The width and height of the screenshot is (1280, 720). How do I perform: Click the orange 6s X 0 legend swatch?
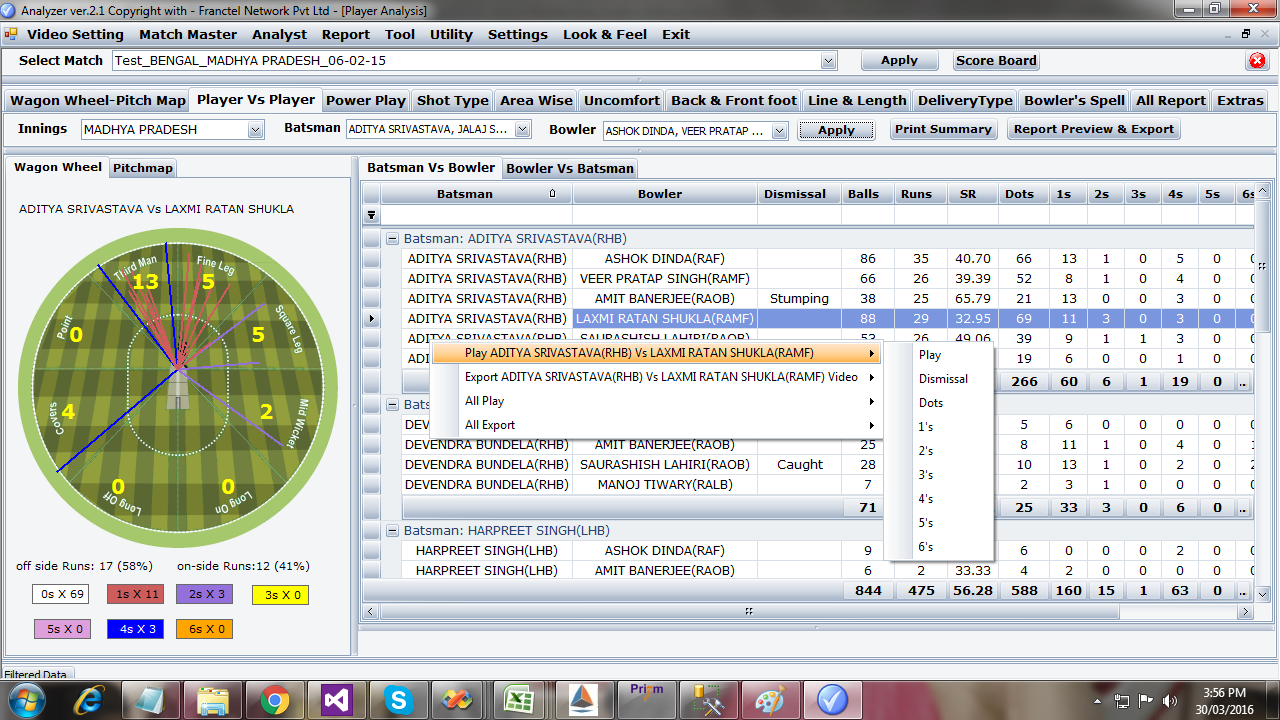coord(204,629)
